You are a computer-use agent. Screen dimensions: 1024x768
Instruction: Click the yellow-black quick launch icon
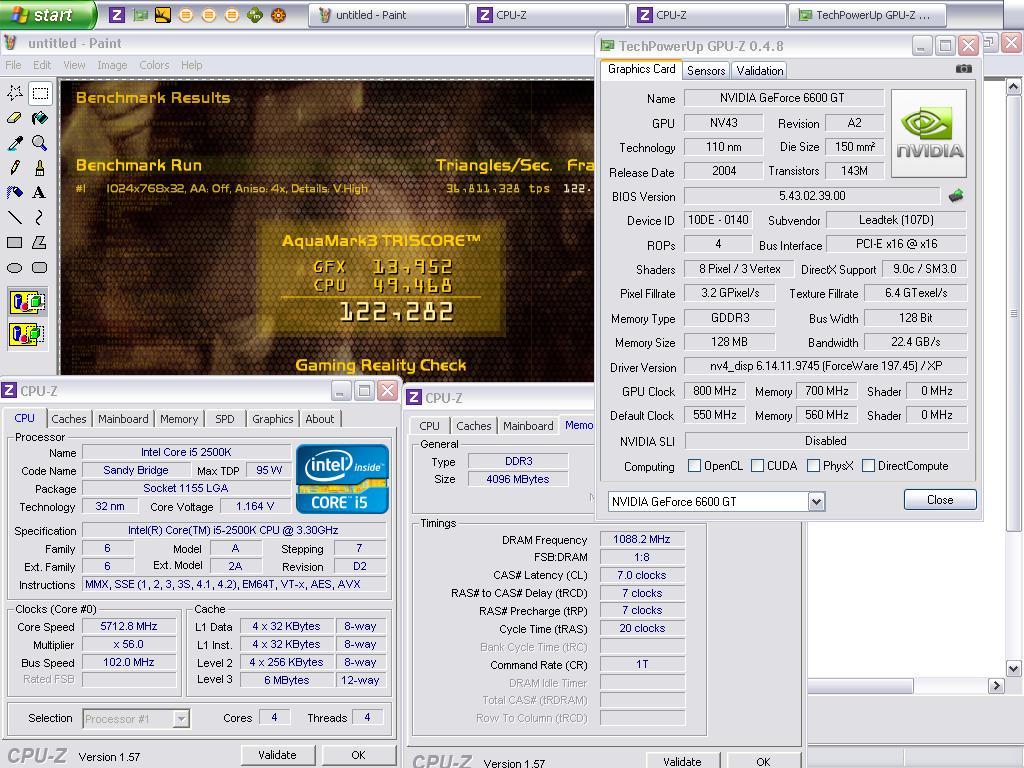163,14
